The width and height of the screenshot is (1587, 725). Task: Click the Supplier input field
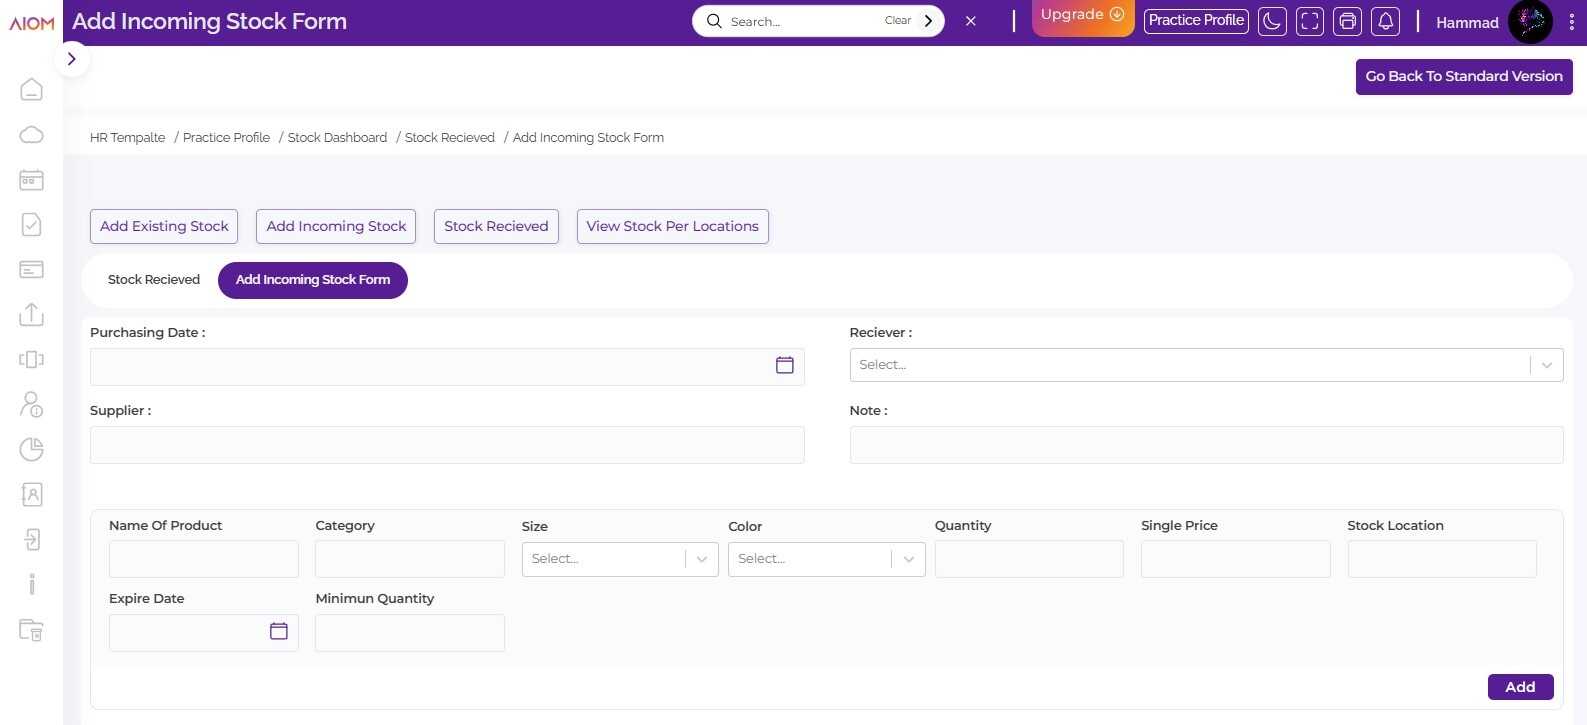click(447, 445)
